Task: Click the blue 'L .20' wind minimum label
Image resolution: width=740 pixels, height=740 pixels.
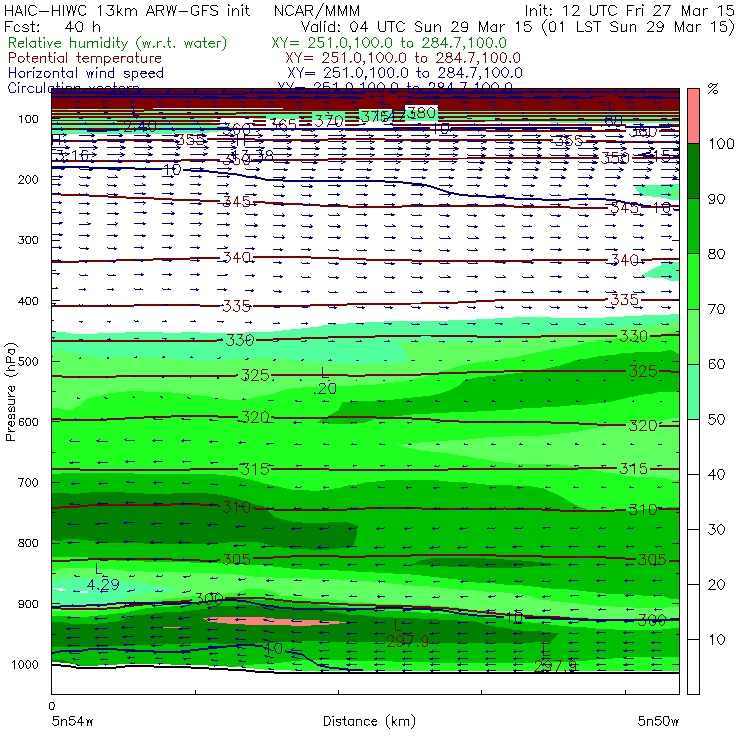Action: (x=325, y=381)
